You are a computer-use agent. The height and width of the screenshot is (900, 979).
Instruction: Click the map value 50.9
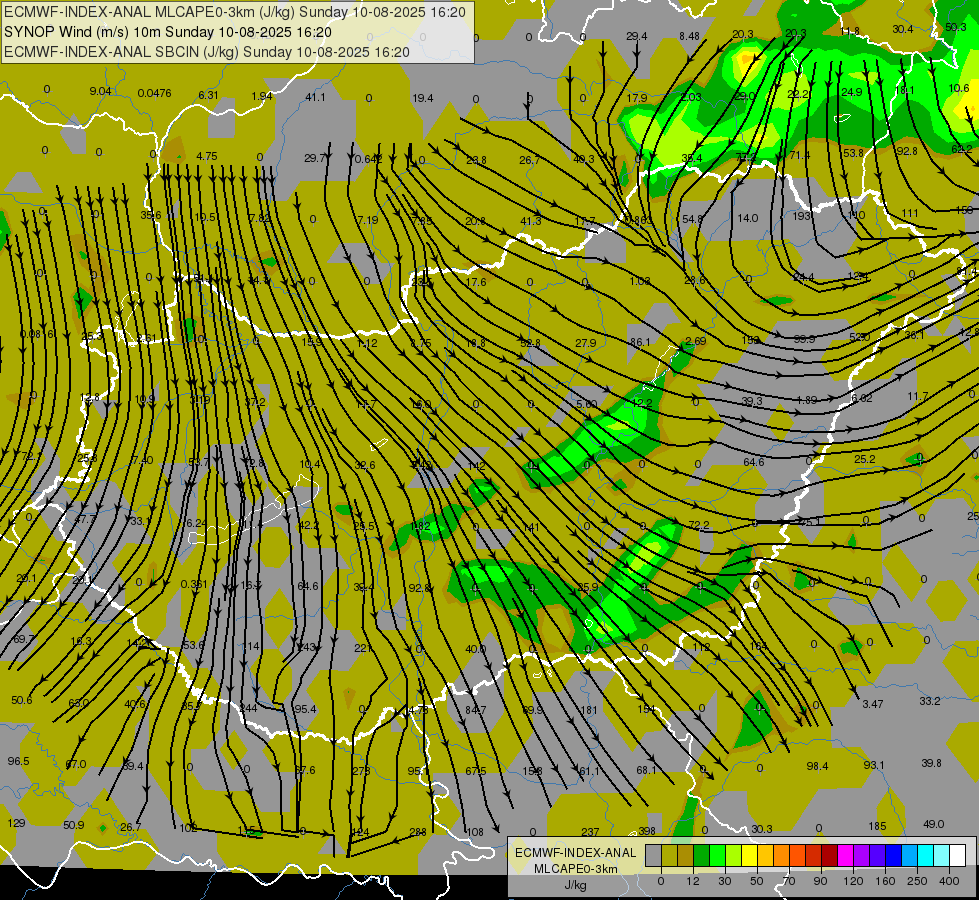pos(74,826)
